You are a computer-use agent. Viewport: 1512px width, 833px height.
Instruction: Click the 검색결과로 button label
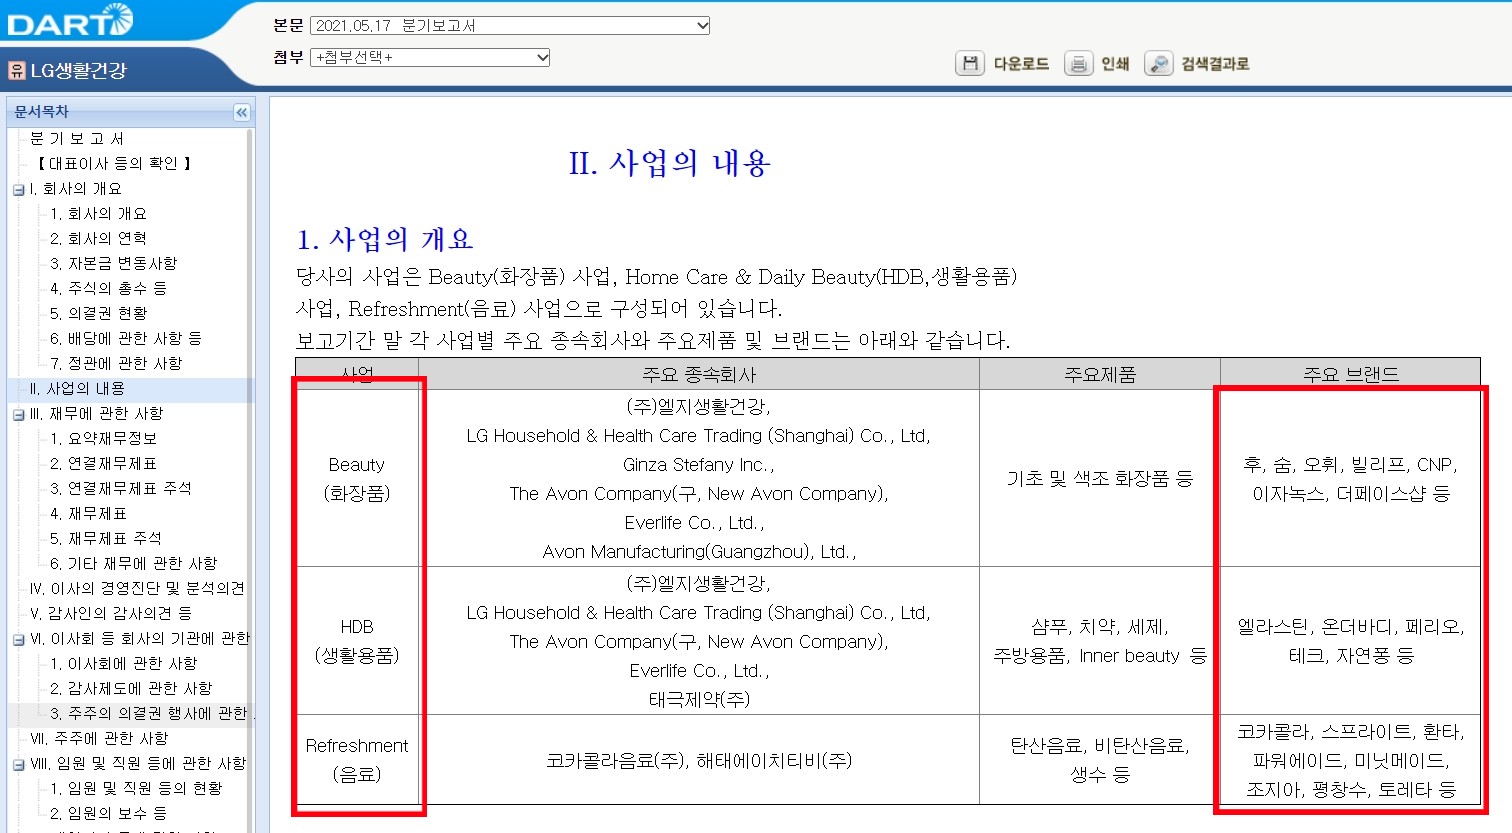click(x=1215, y=64)
